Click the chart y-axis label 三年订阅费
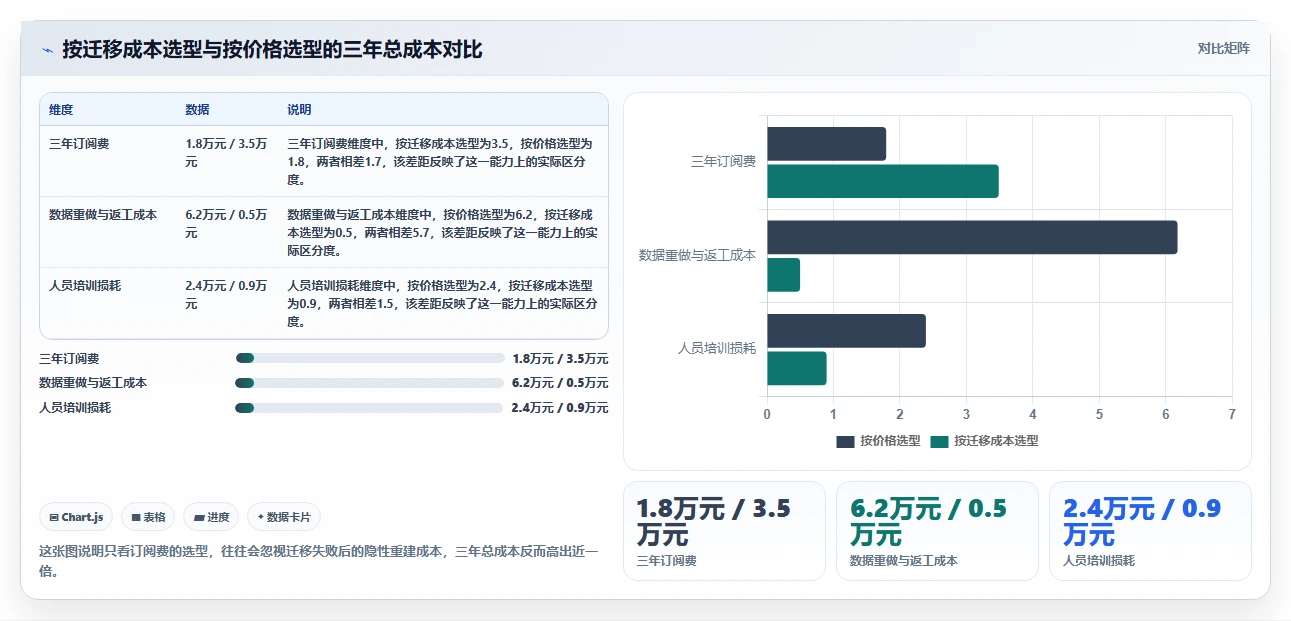The image size is (1291, 621). pos(723,161)
